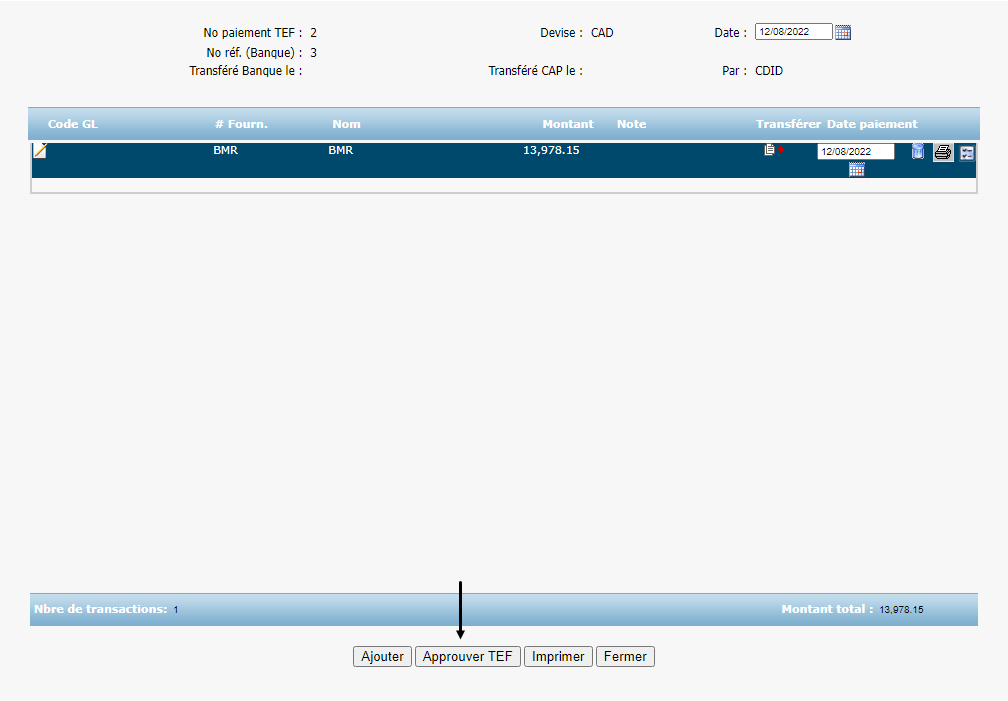Click the Ajouter button
1008x701 pixels.
pyautogui.click(x=382, y=657)
